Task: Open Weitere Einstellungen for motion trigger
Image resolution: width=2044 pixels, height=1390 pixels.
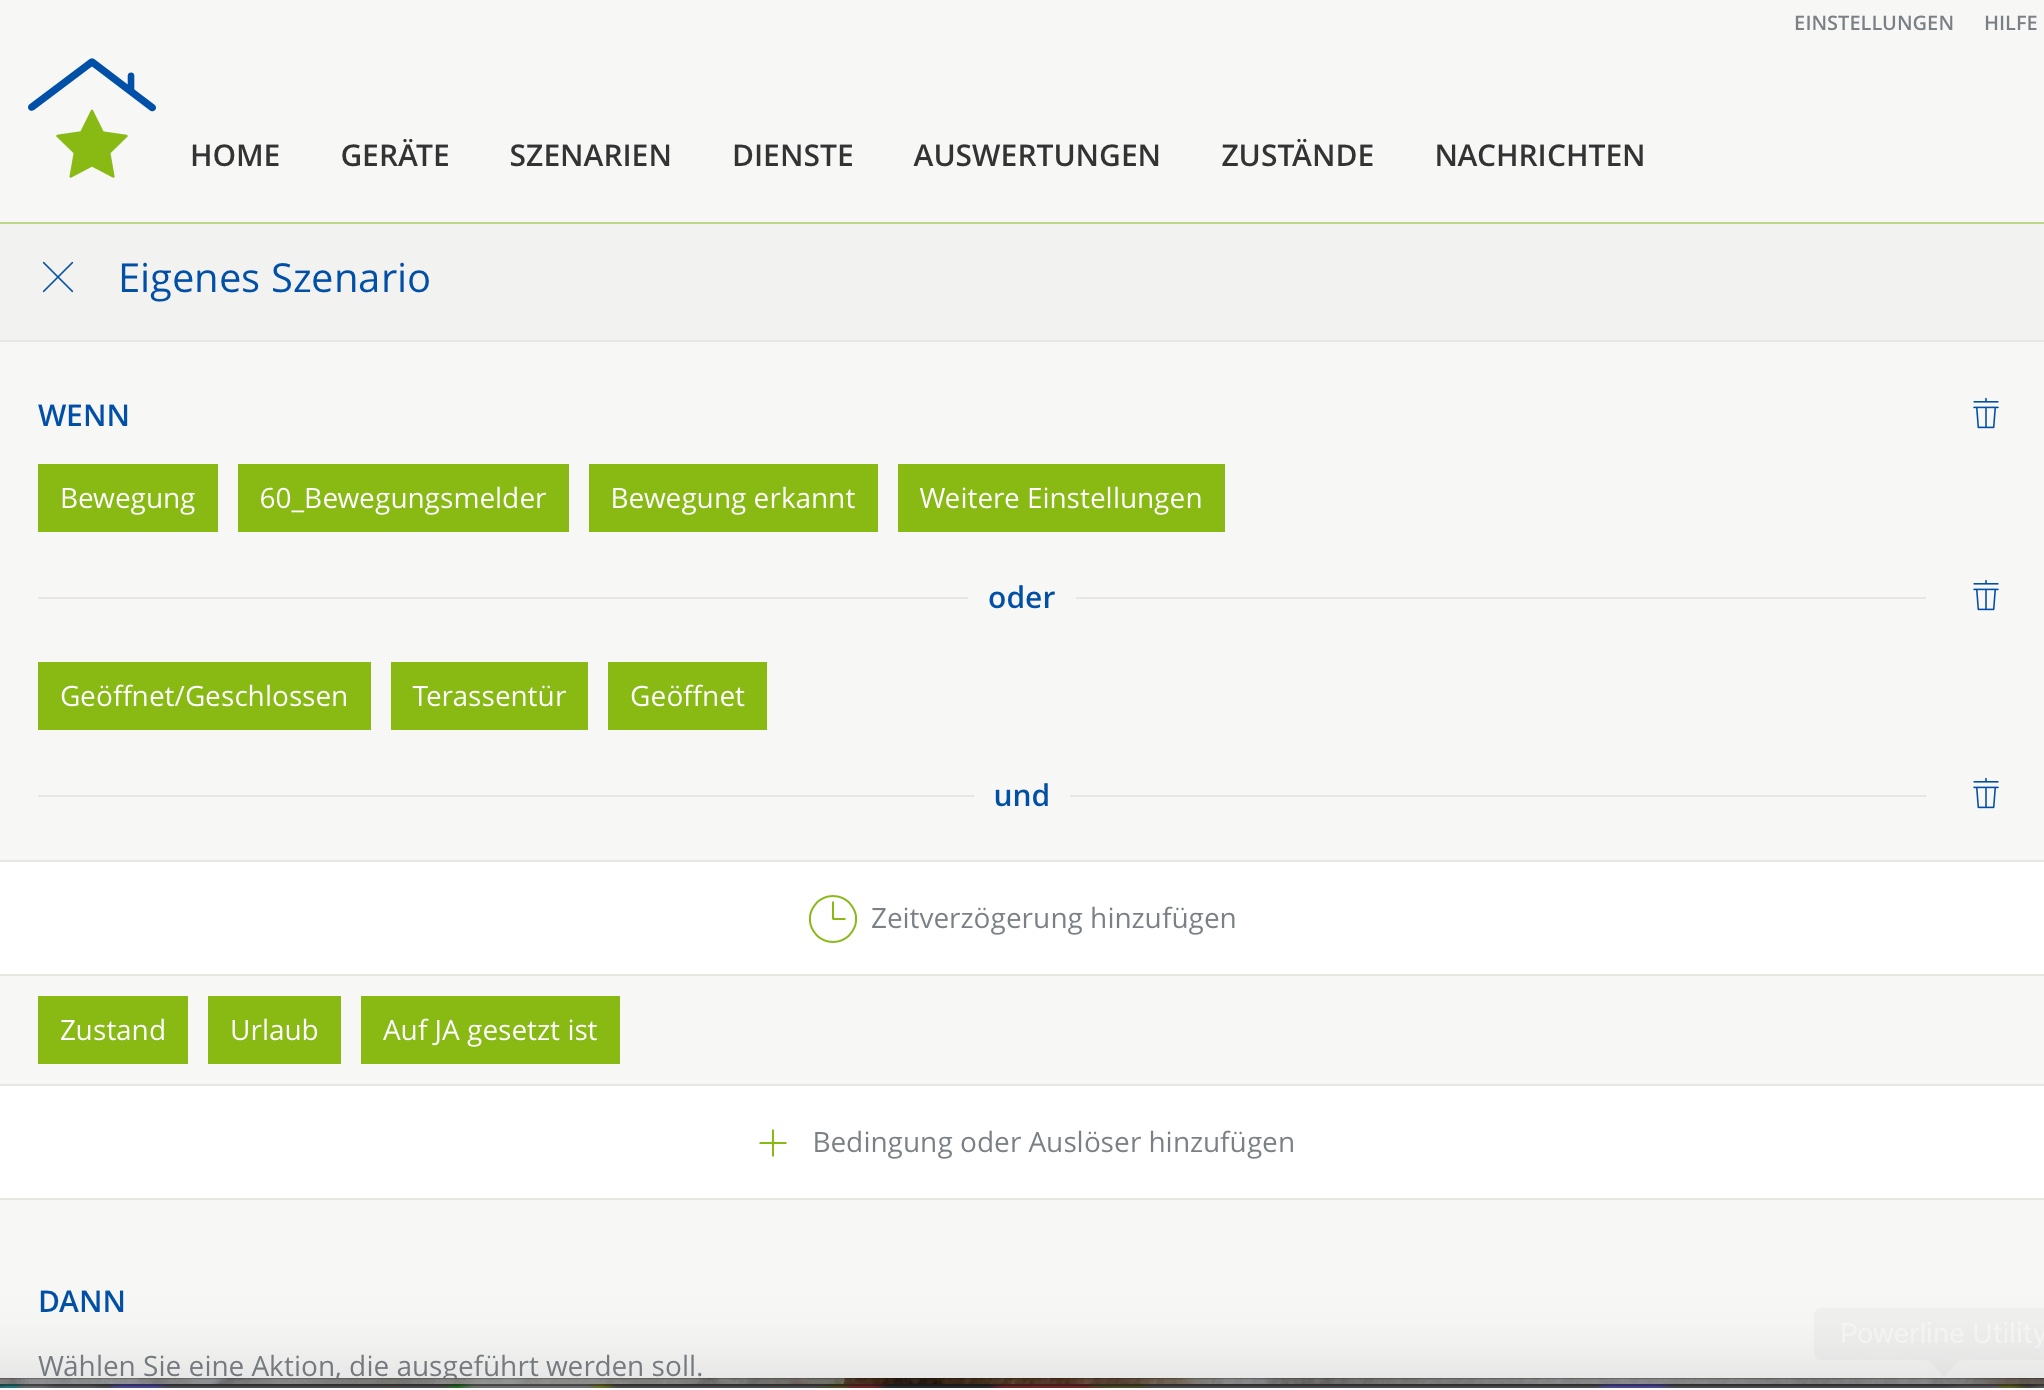Action: [x=1060, y=498]
